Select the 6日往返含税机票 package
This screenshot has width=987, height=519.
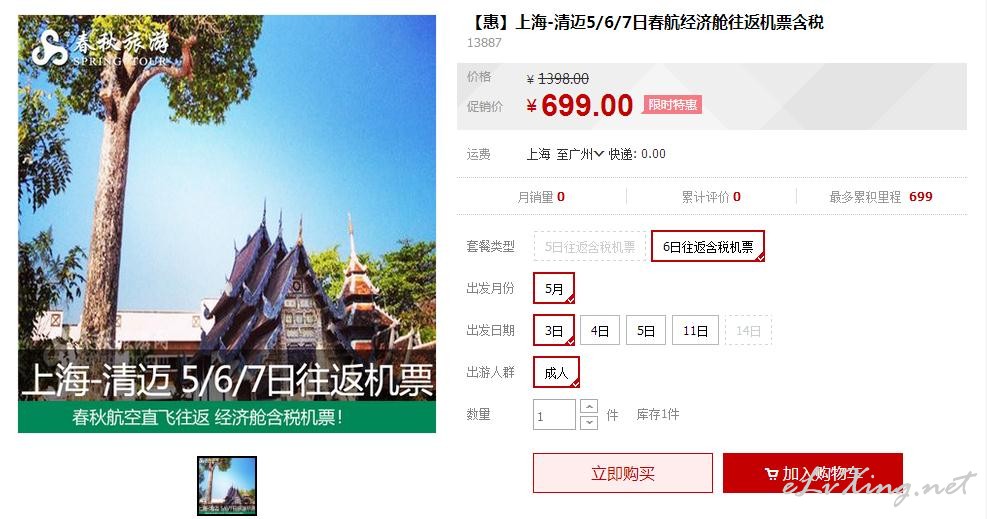(x=708, y=247)
